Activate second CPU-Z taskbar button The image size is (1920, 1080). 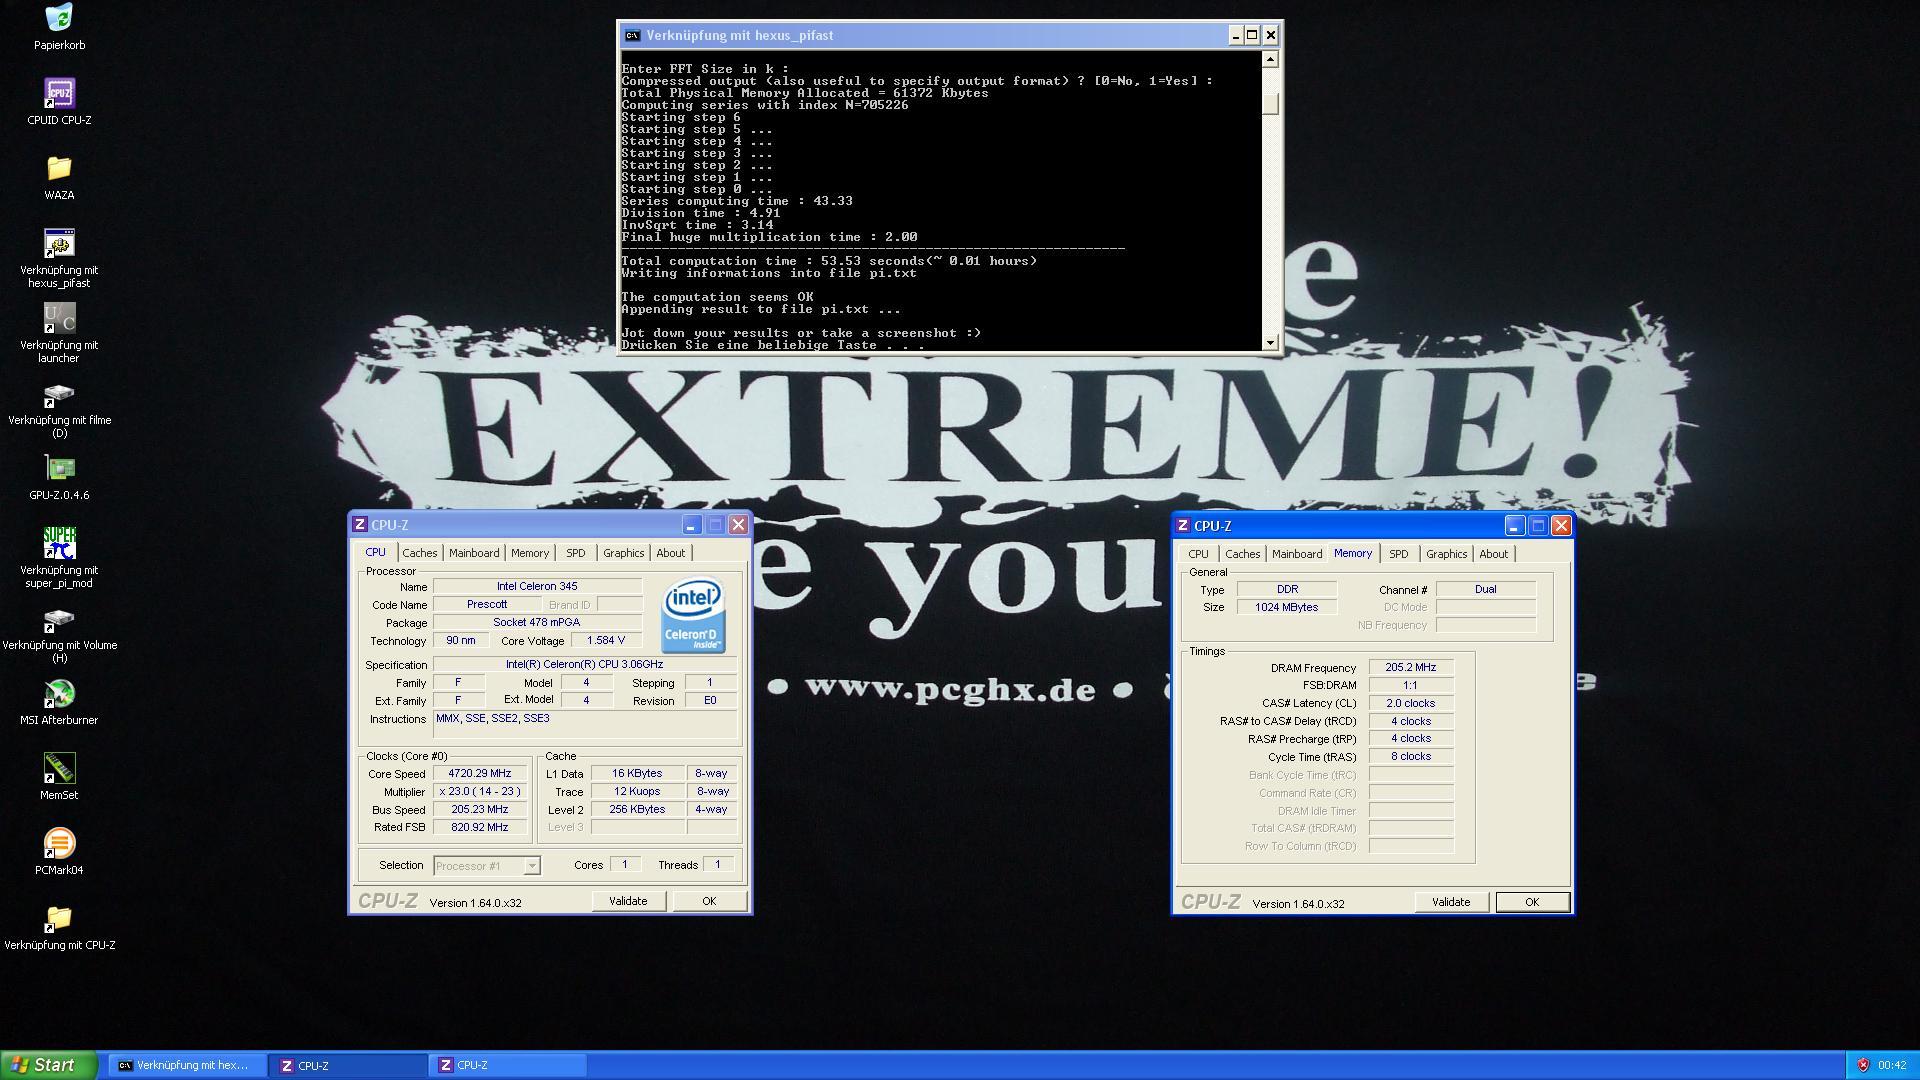tap(507, 1065)
